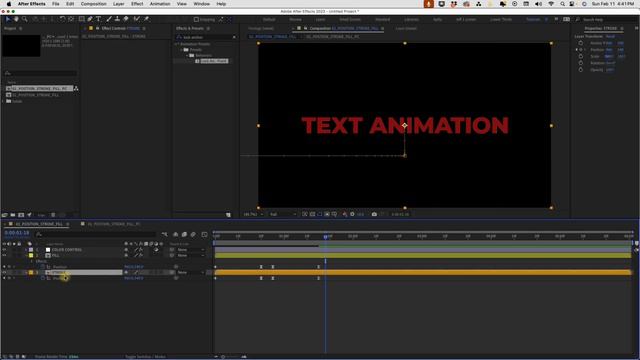Click the Scale stopwatch in Properties panel
640x360 pixels.
click(581, 56)
